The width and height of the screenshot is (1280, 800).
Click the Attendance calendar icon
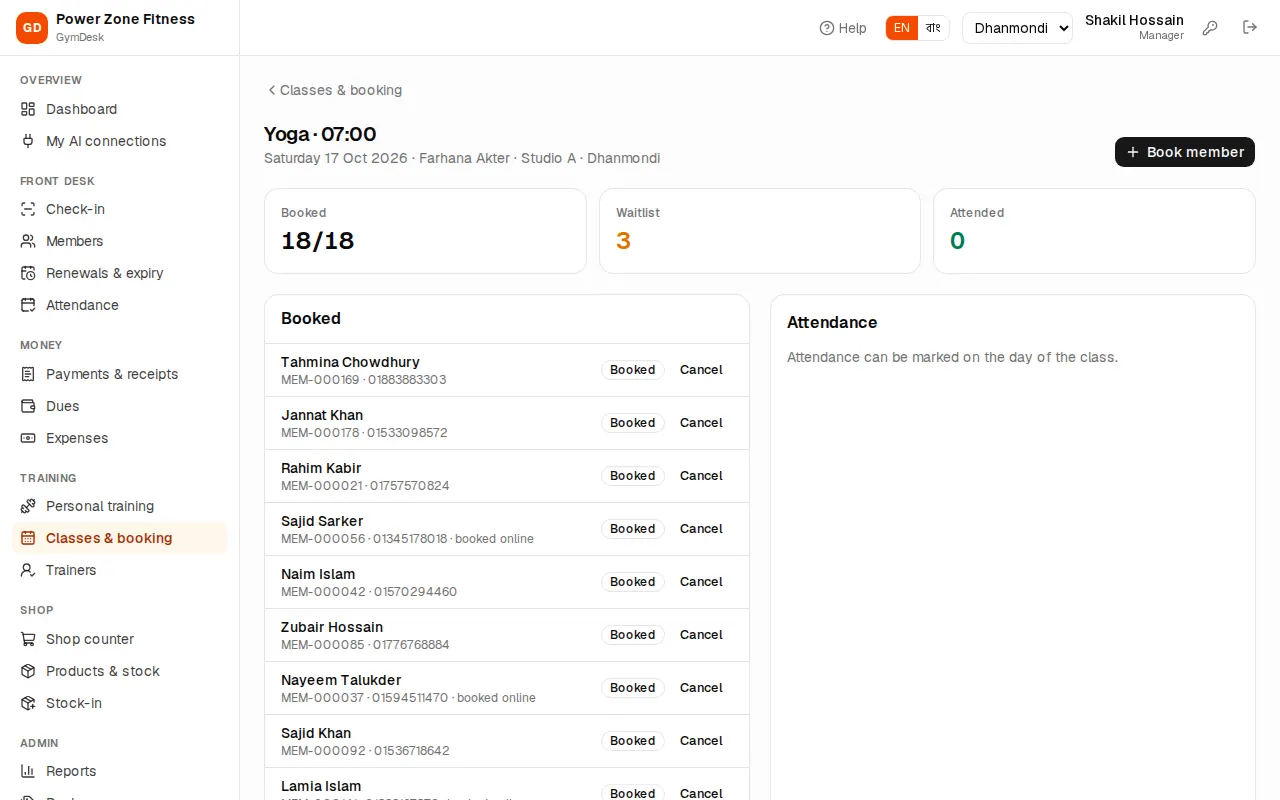(x=28, y=305)
